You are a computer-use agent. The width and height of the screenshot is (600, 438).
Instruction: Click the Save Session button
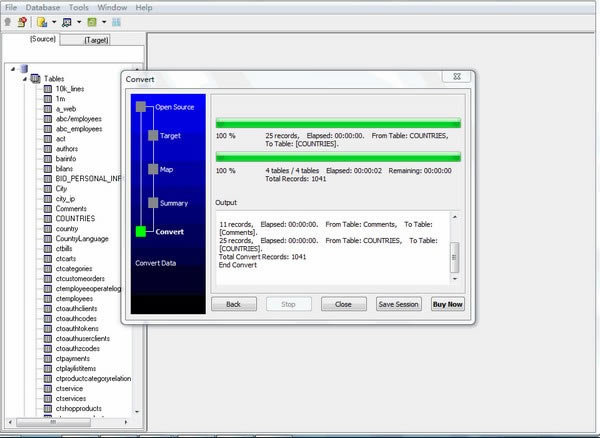pos(398,304)
